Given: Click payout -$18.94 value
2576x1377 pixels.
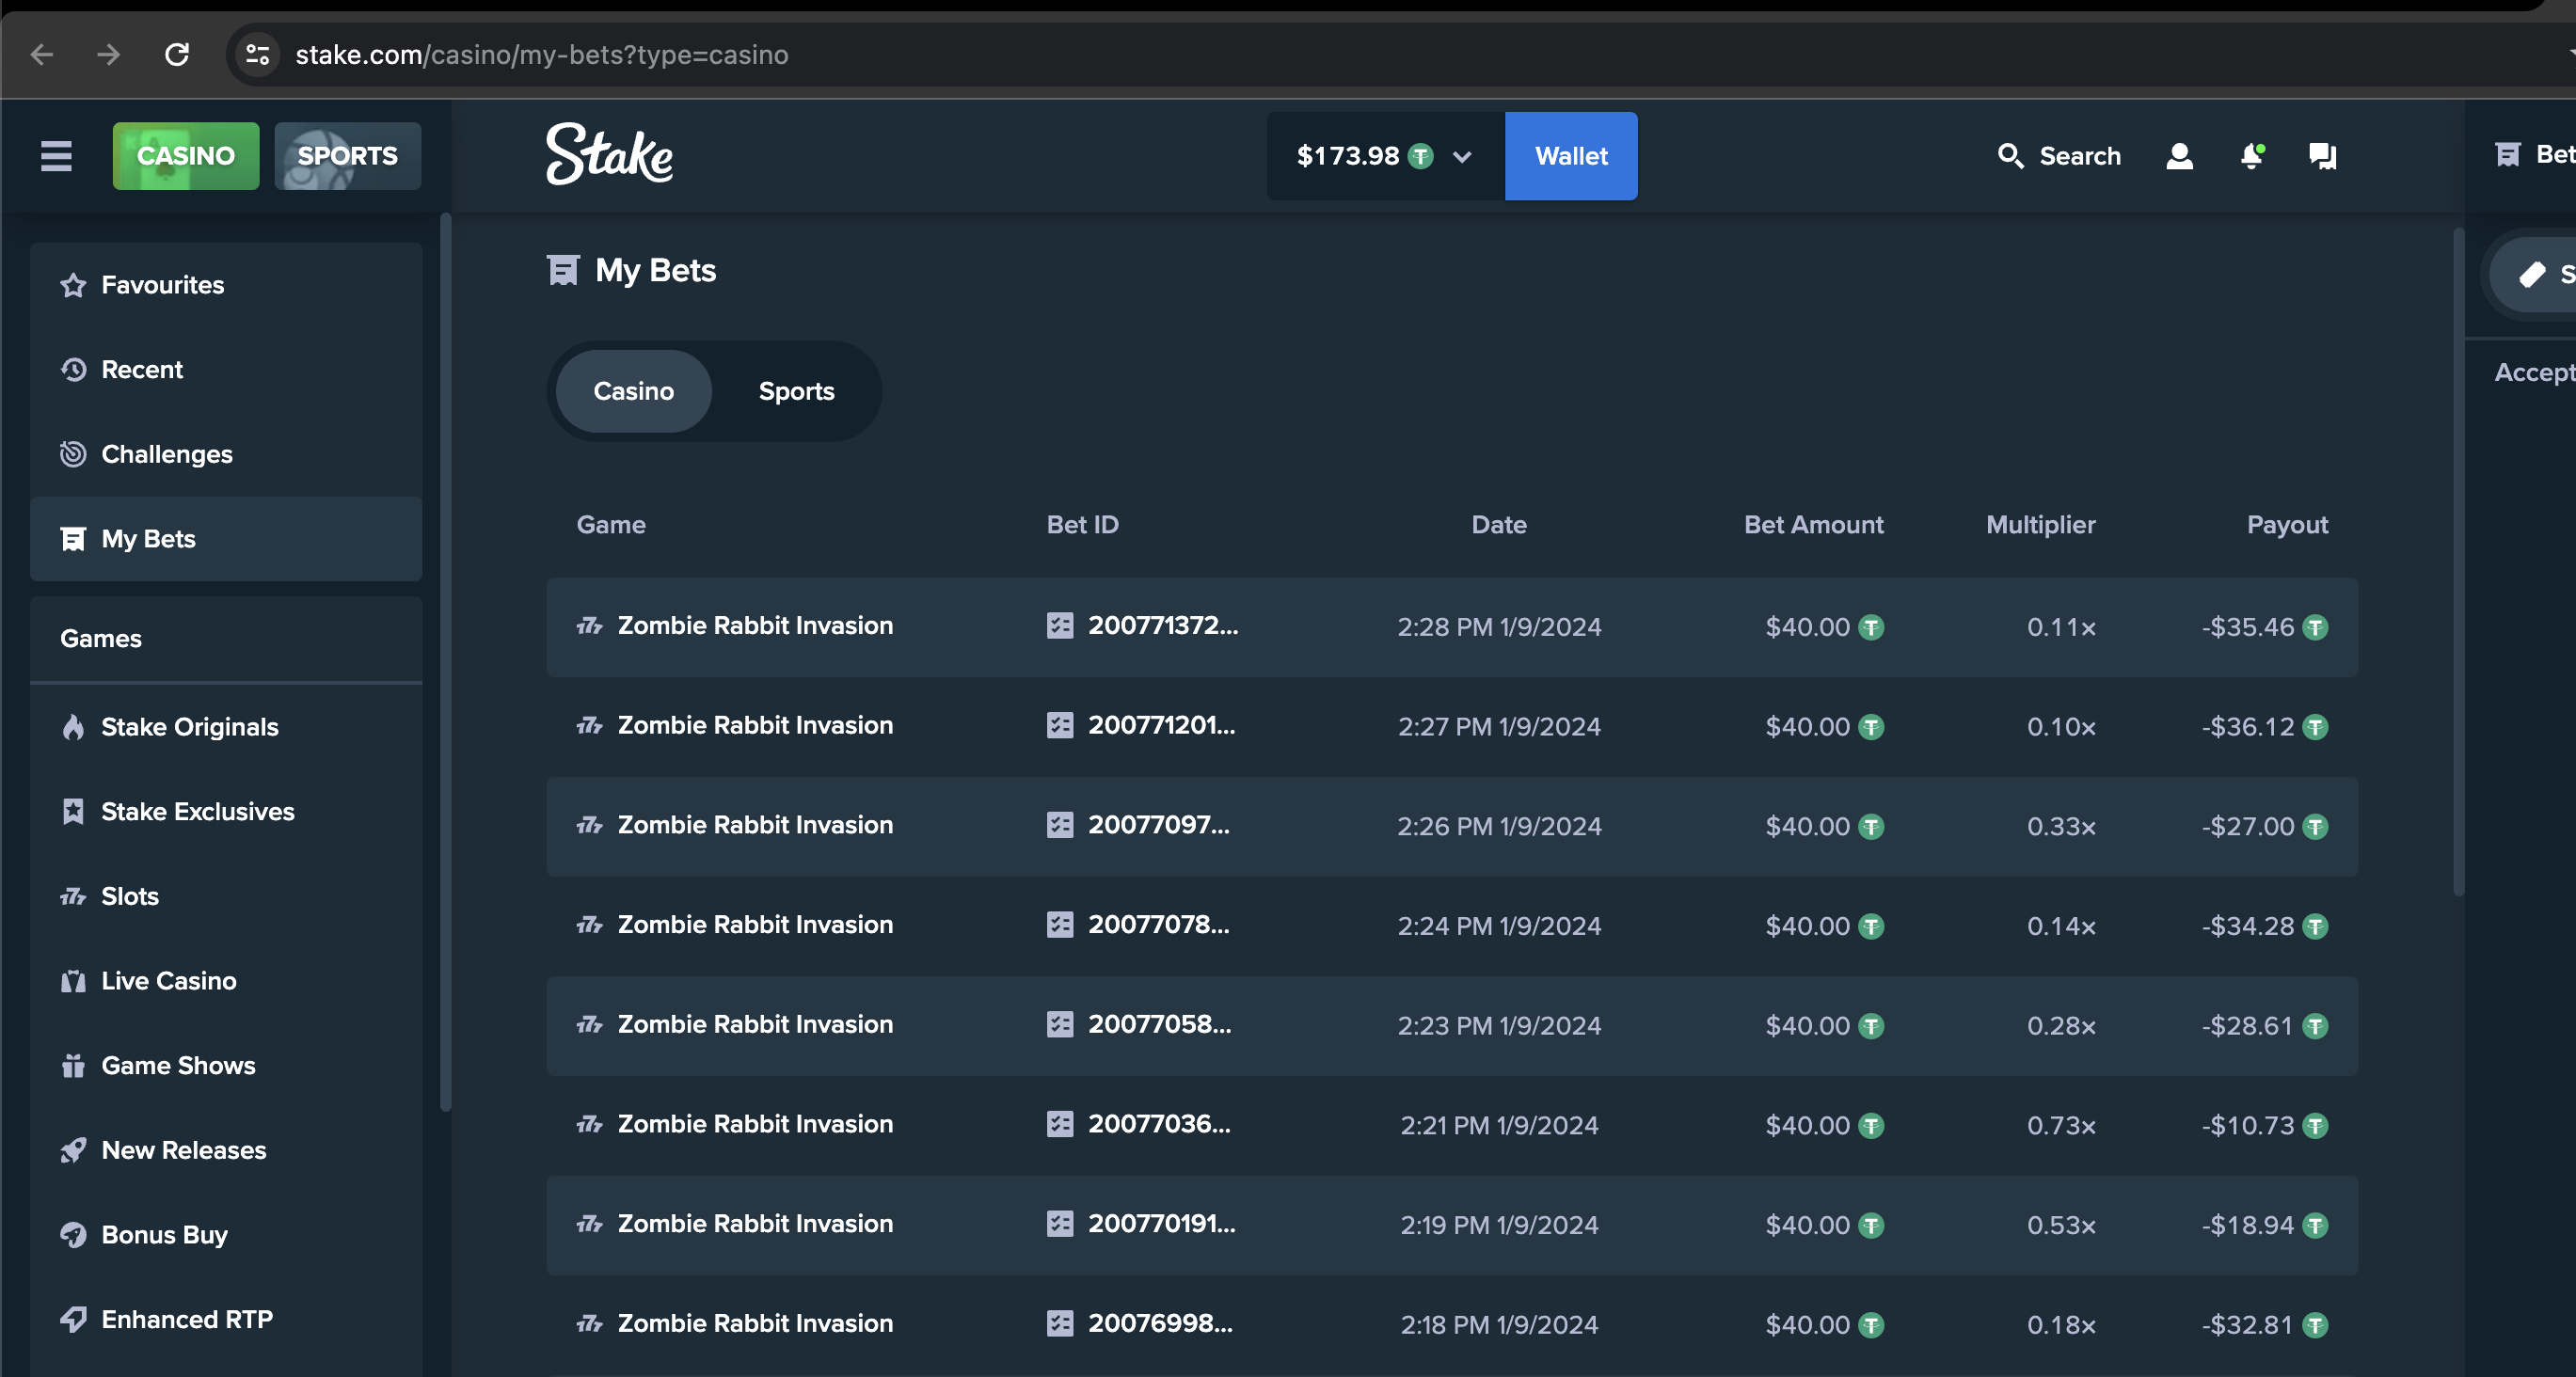Looking at the screenshot, I should 2248,1225.
